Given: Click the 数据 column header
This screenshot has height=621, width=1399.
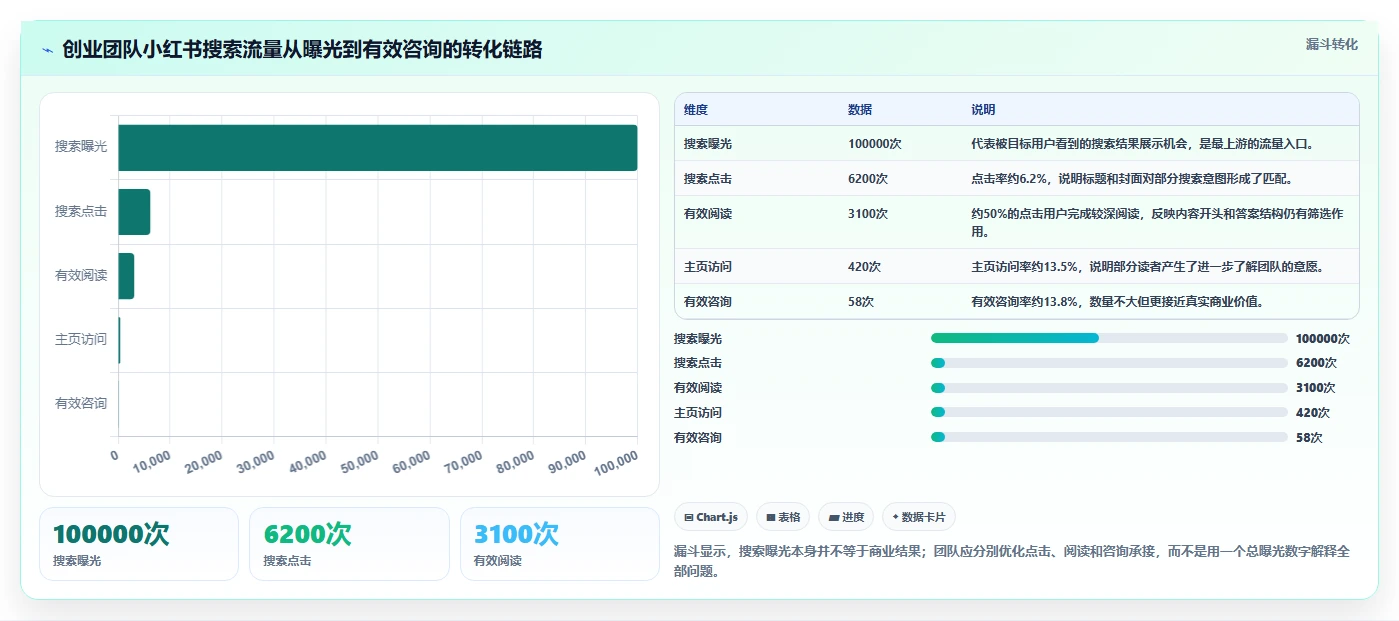Looking at the screenshot, I should (x=860, y=110).
